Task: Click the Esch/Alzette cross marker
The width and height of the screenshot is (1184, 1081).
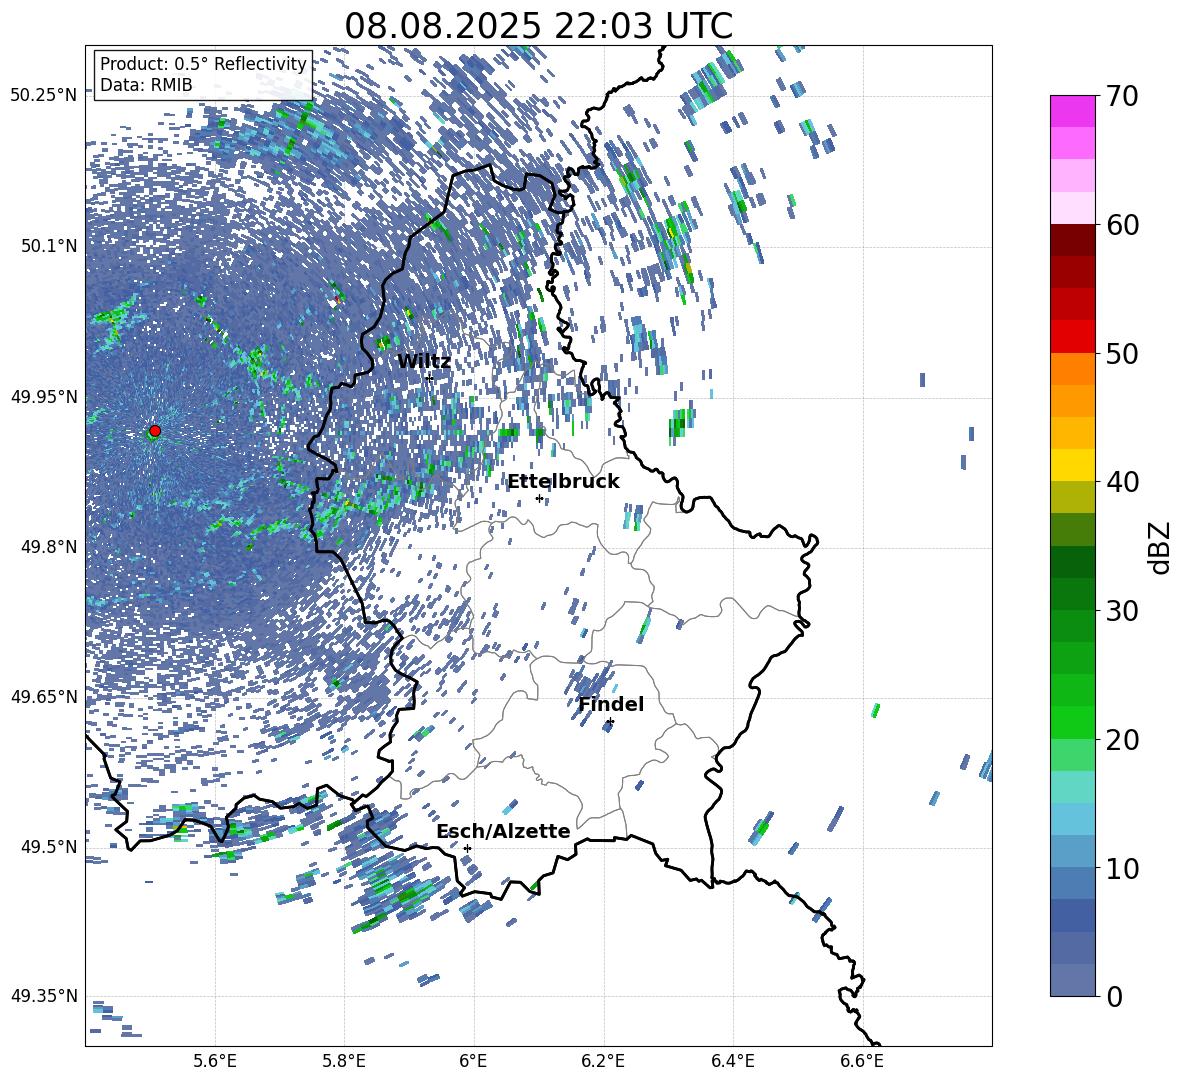Action: coord(467,848)
